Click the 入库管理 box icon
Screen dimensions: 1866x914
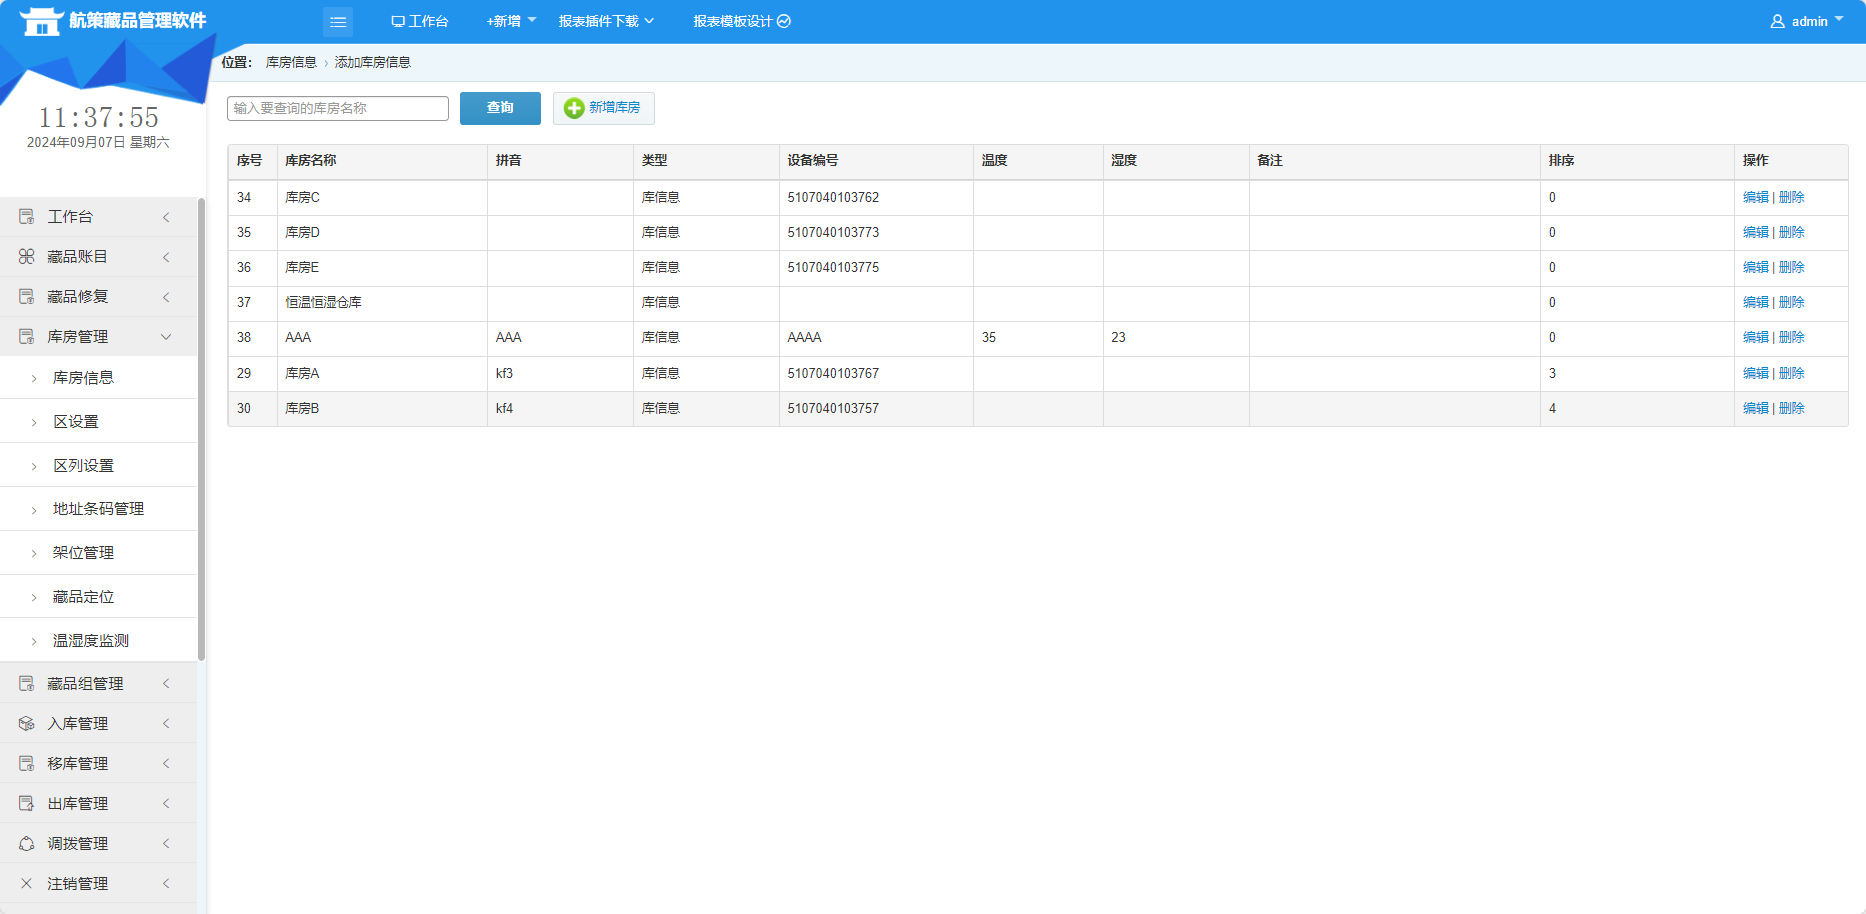27,724
